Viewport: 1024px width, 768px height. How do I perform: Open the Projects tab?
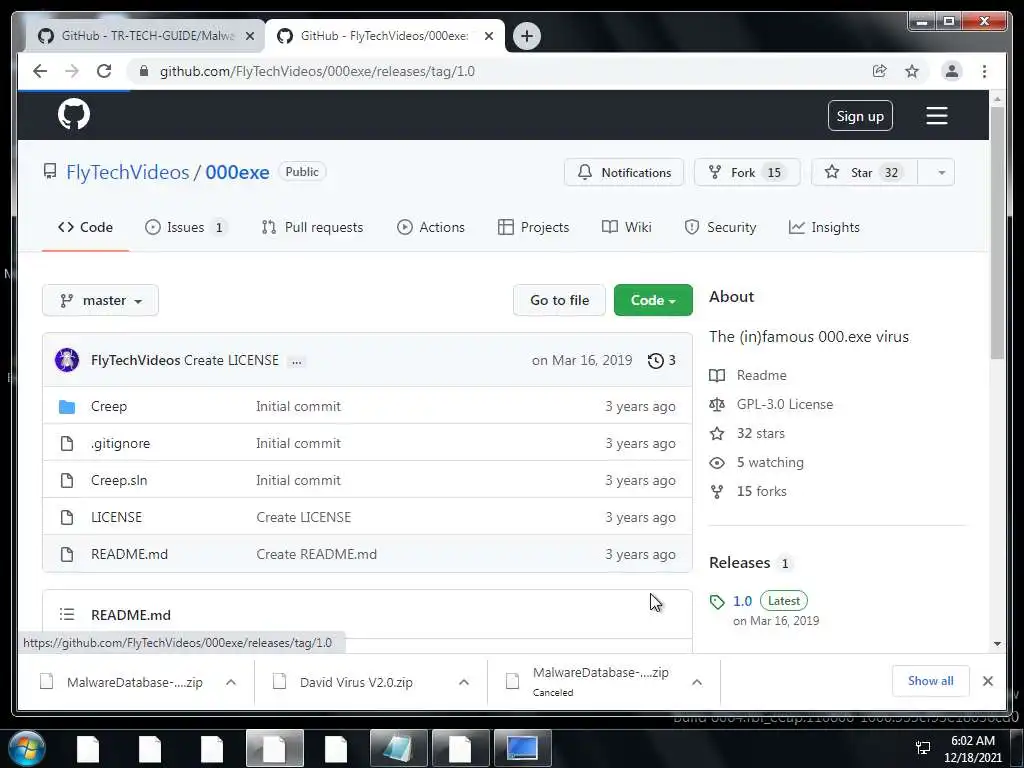pos(534,227)
